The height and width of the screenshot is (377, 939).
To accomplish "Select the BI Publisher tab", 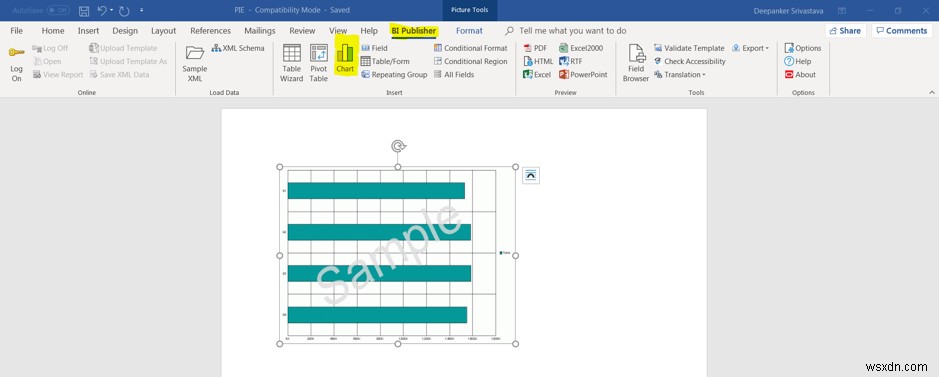I will pyautogui.click(x=413, y=31).
